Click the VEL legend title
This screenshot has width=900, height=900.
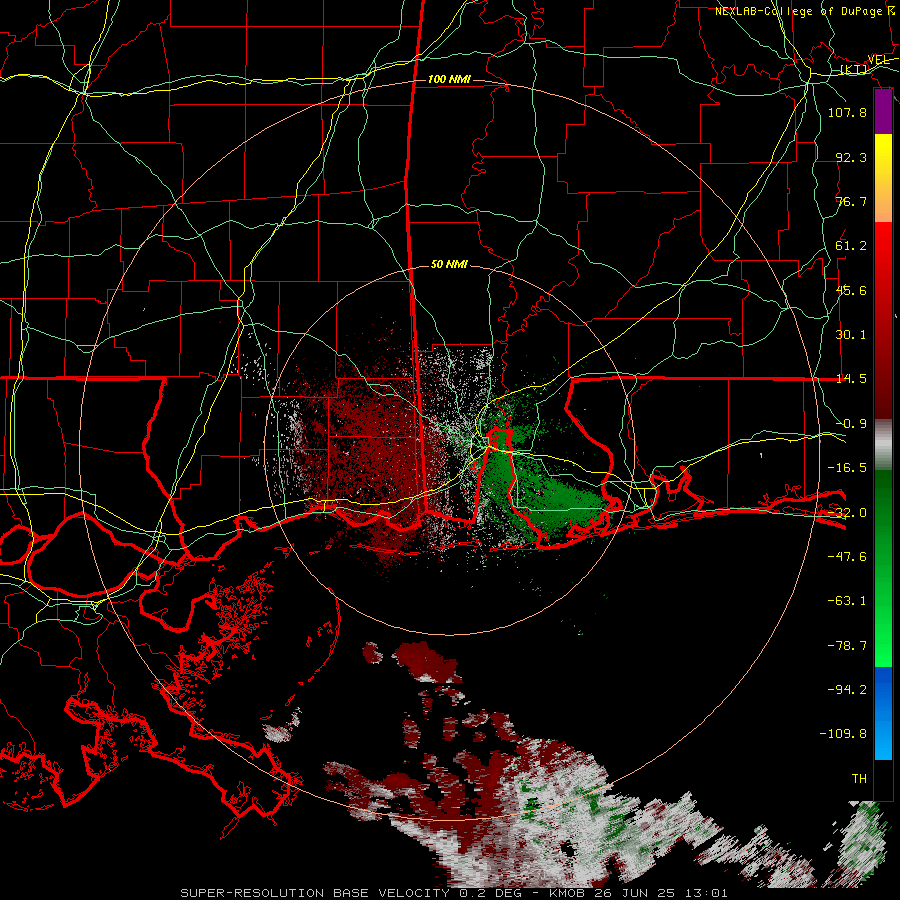(878, 60)
